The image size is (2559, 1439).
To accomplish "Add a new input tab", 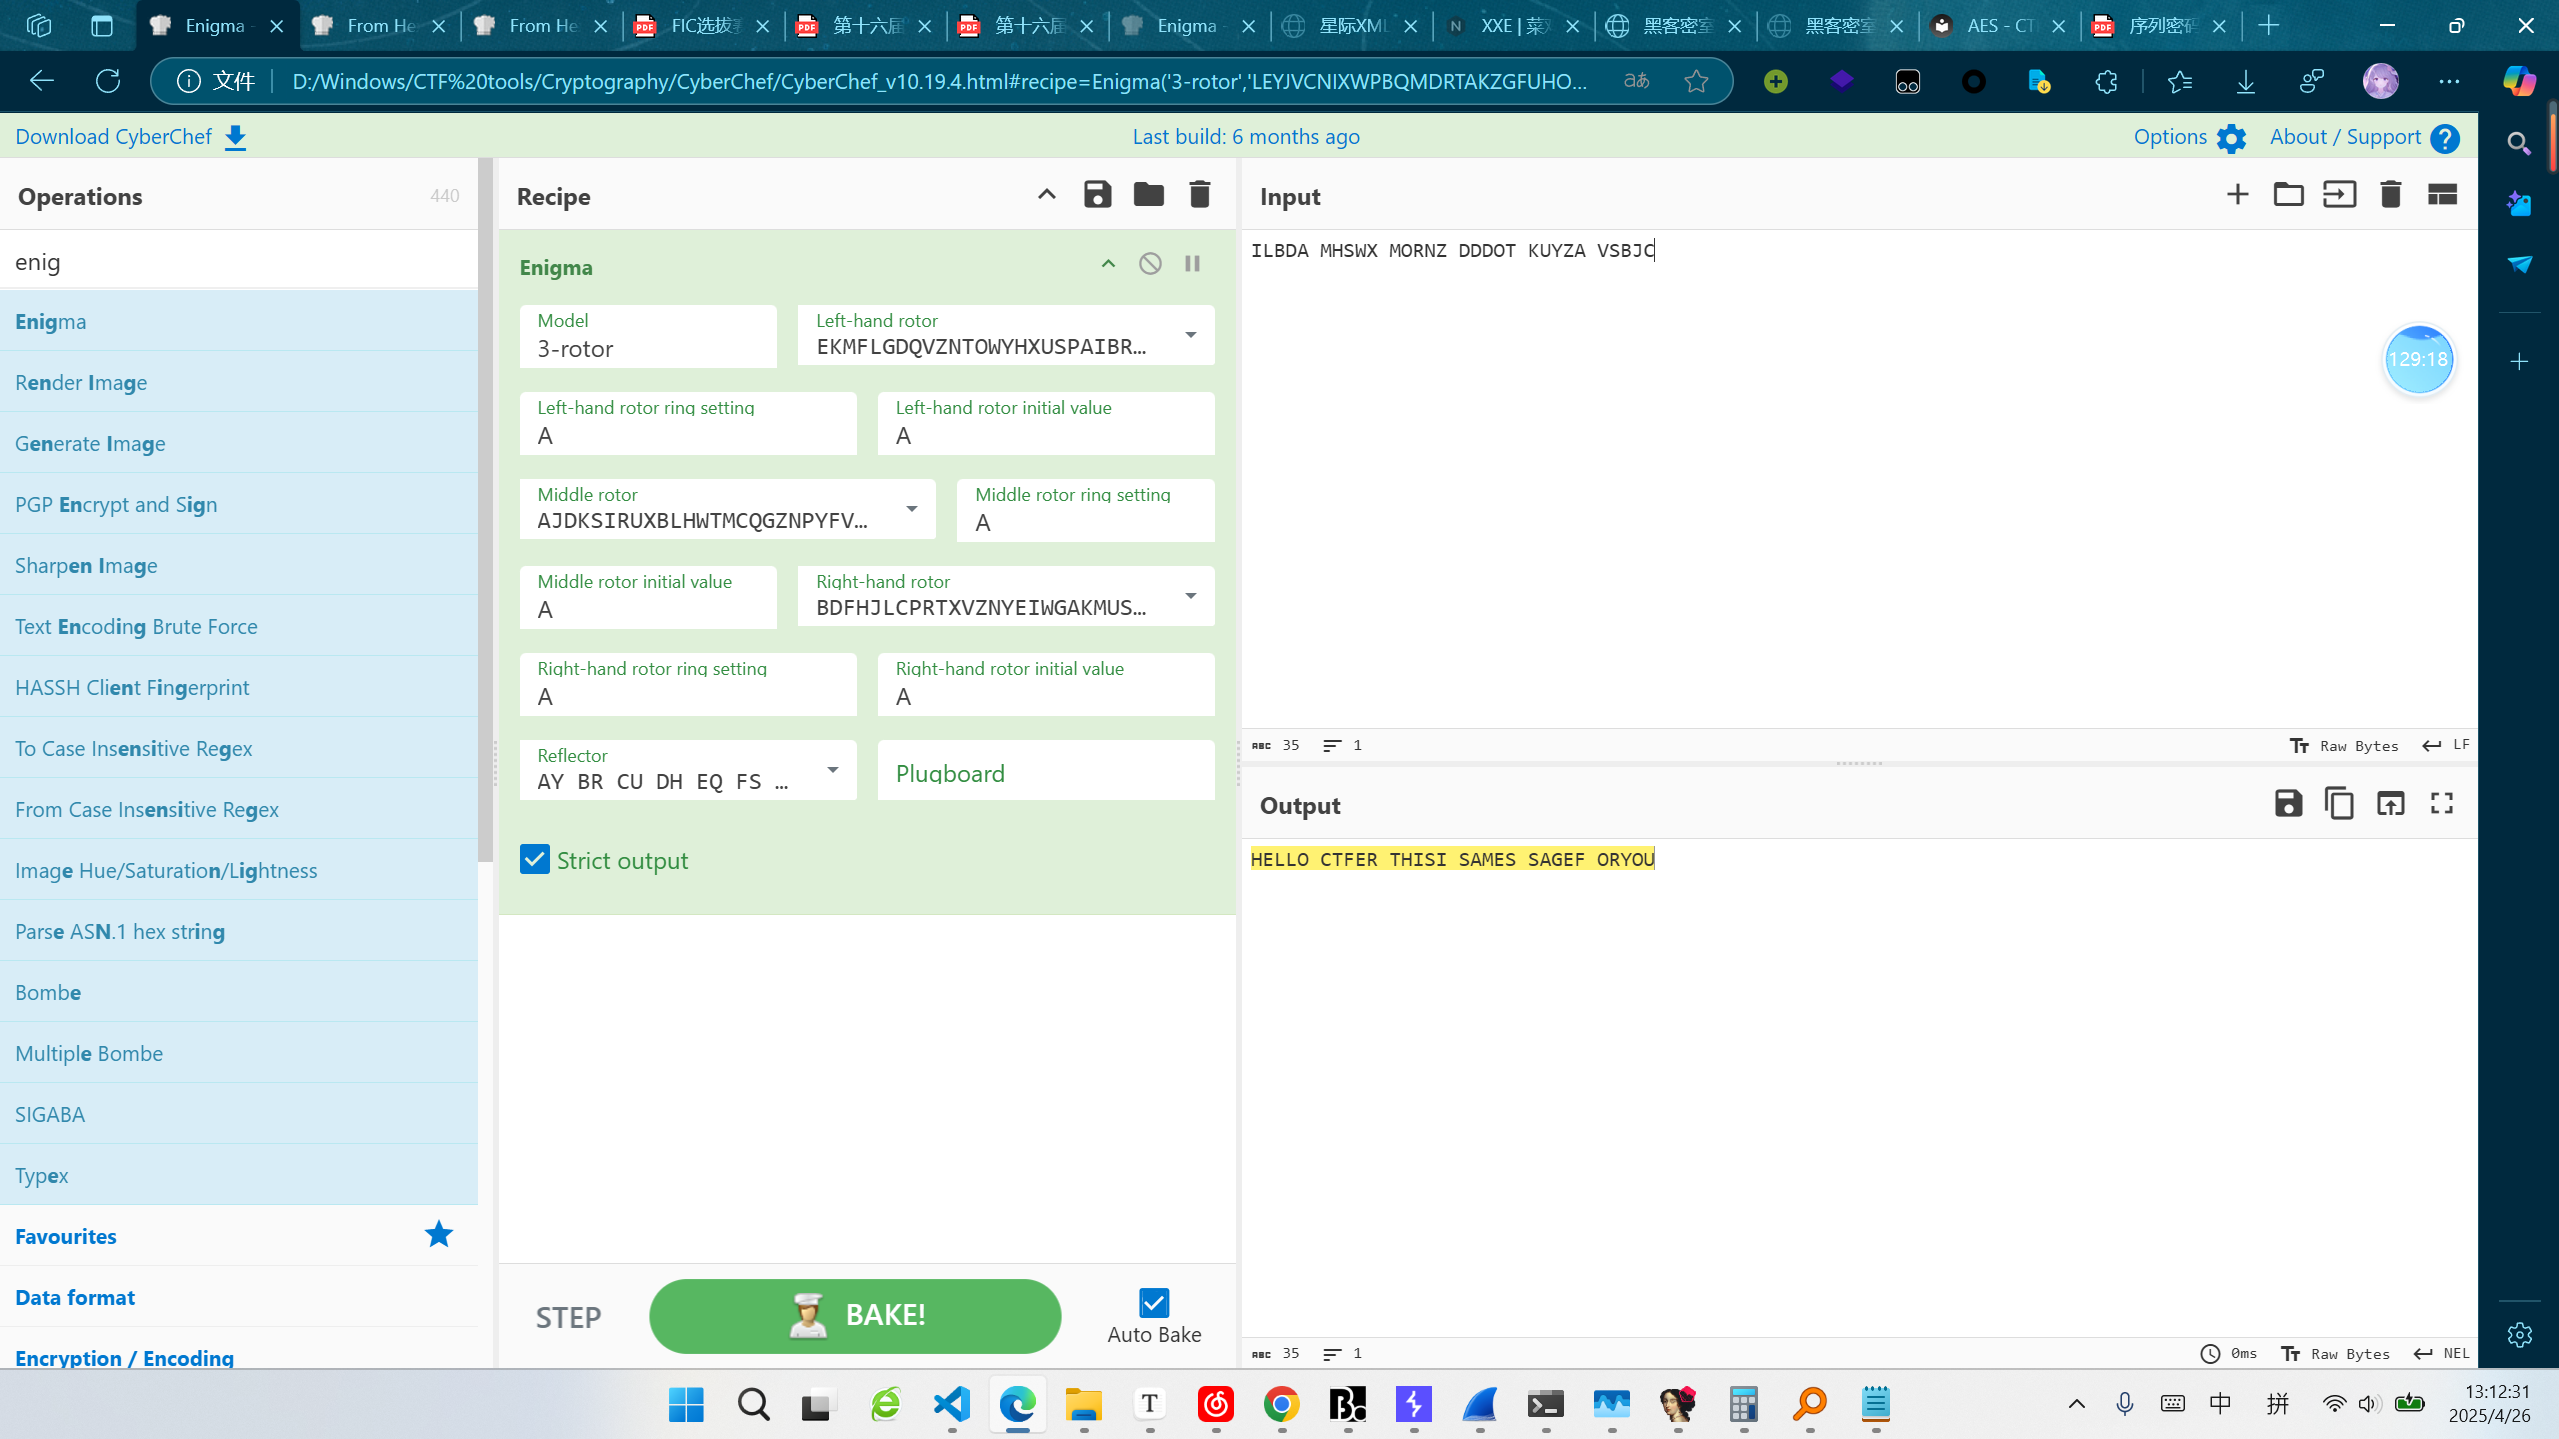I will coord(2237,195).
